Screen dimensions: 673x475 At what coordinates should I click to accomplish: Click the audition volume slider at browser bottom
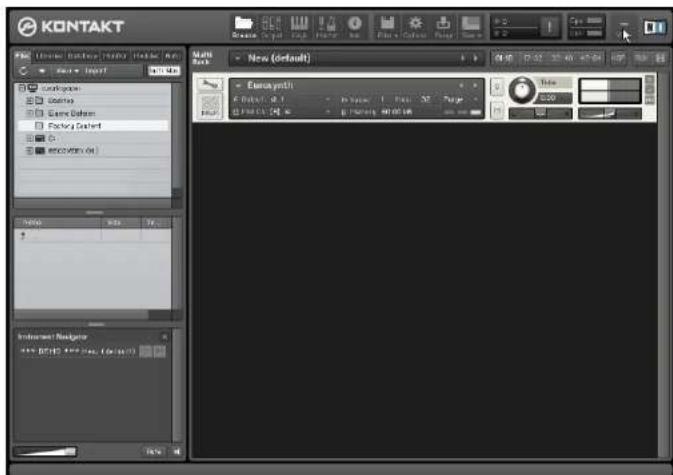(45, 451)
